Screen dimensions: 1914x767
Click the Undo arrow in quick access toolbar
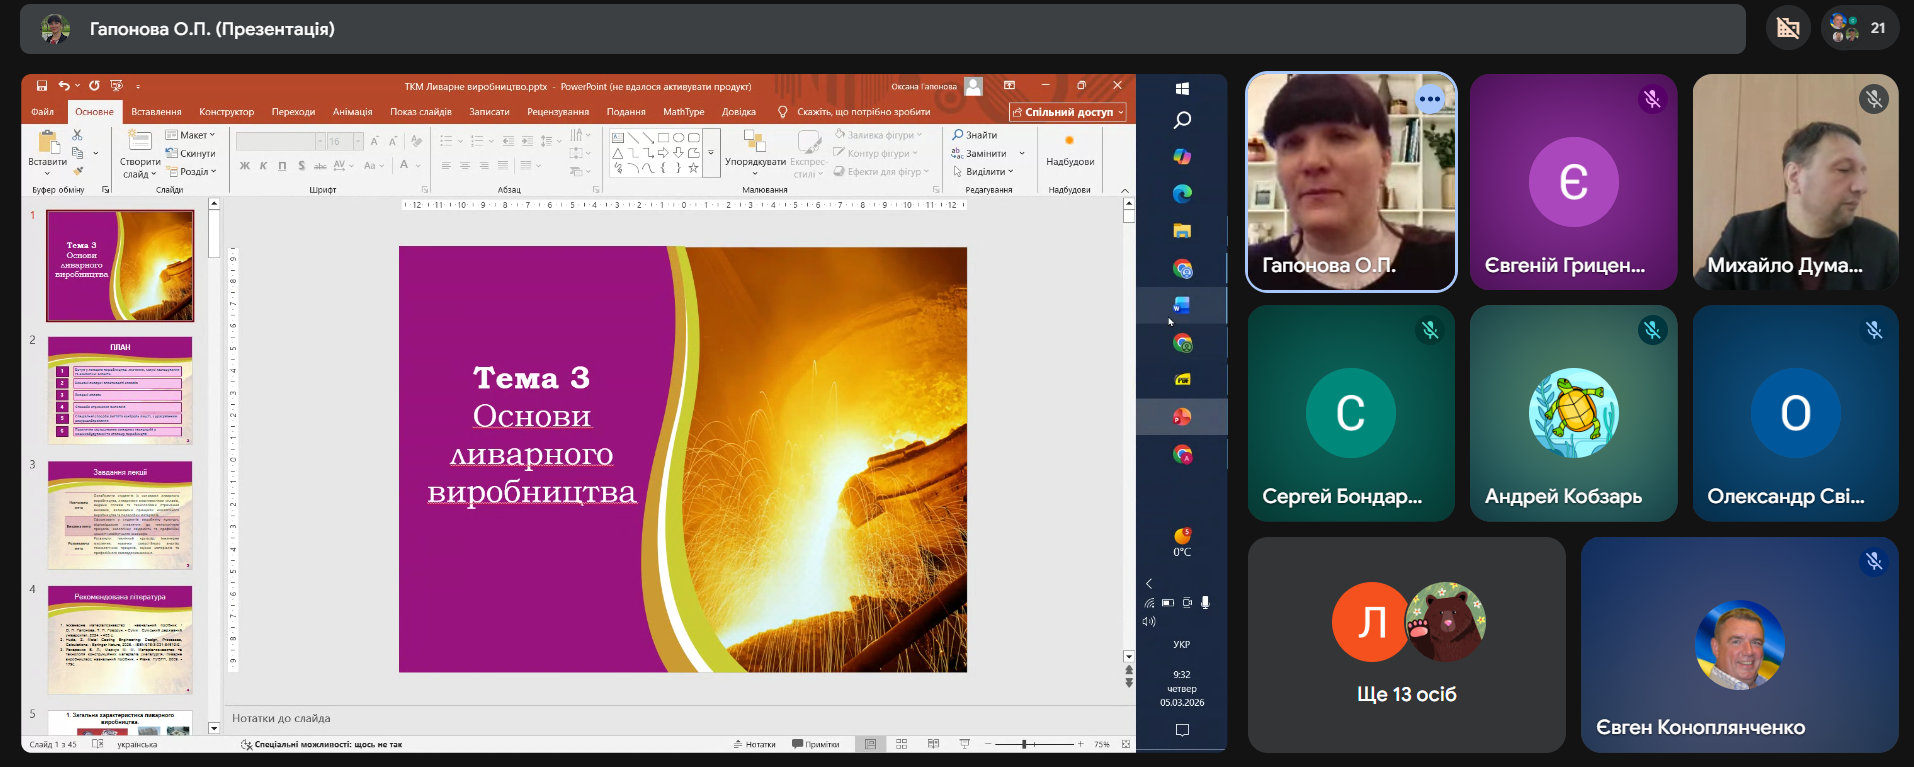(x=64, y=86)
